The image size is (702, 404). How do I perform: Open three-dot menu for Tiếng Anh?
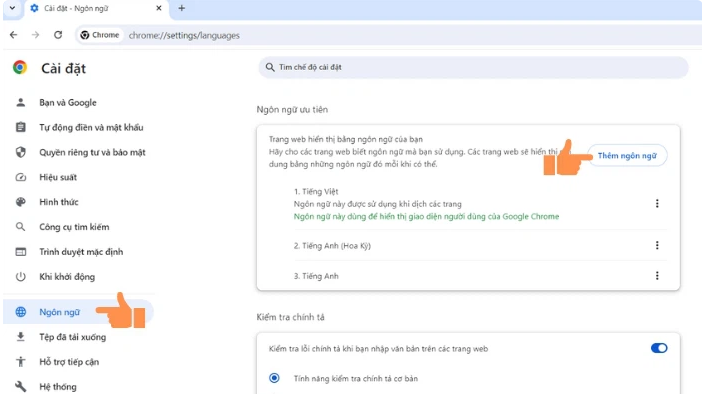tap(657, 276)
